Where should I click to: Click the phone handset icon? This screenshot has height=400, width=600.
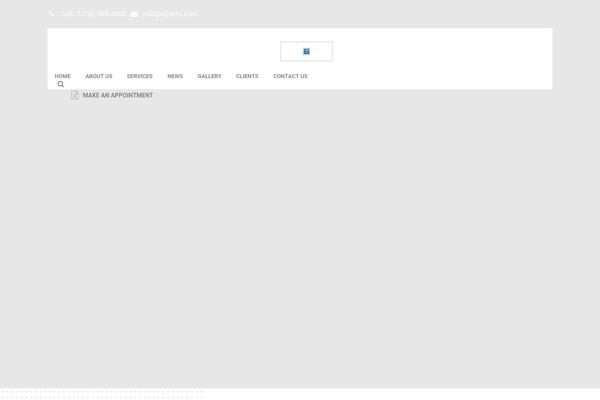coord(52,13)
